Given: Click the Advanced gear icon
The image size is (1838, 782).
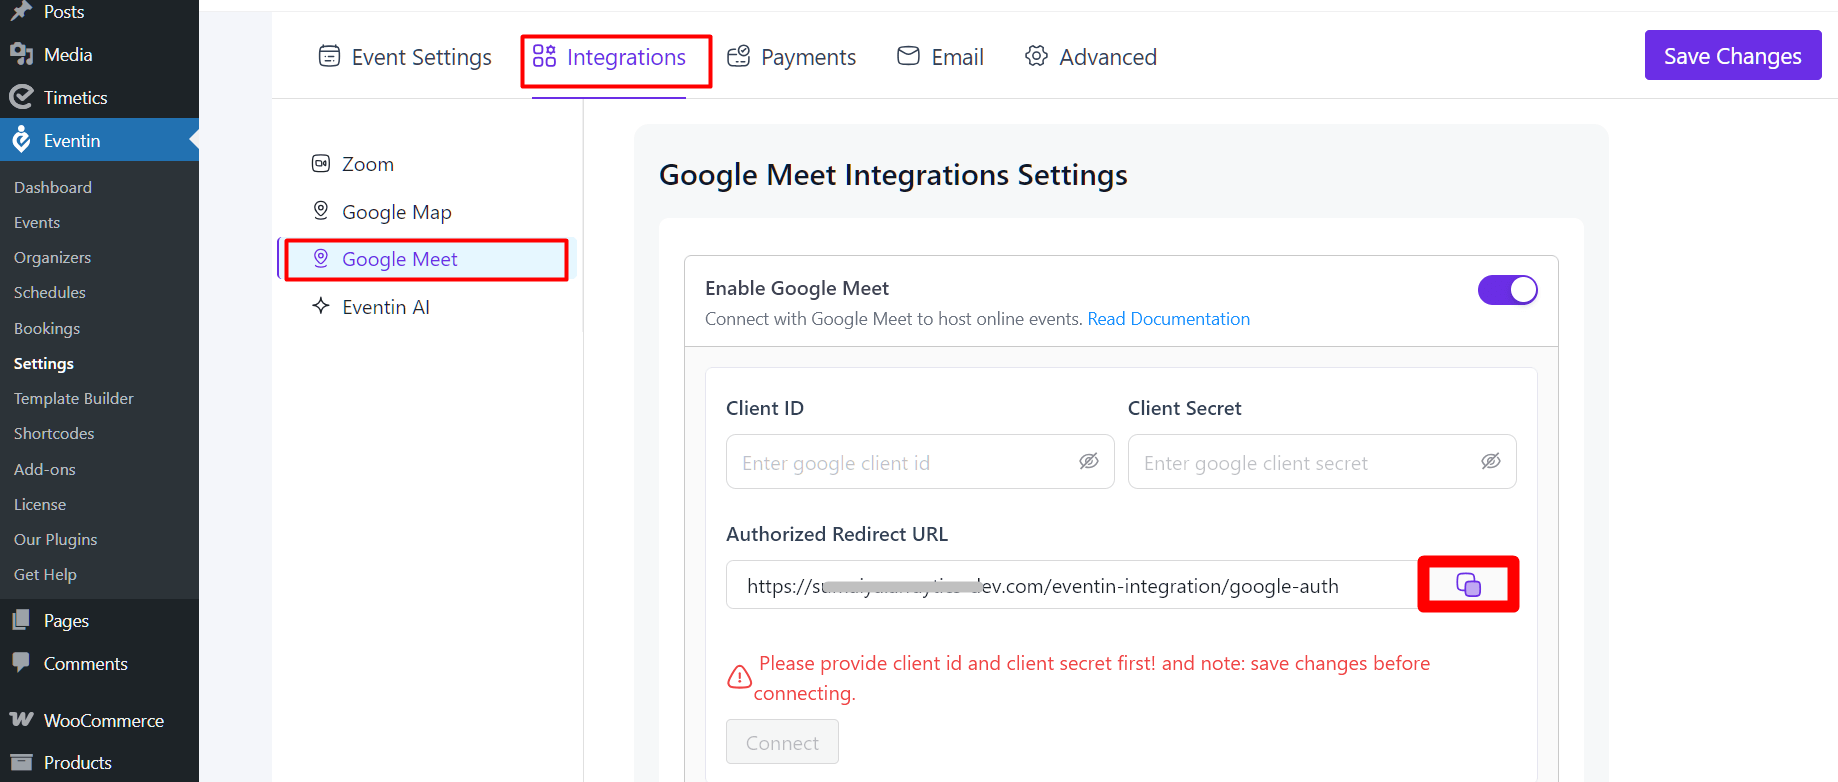Looking at the screenshot, I should 1036,56.
